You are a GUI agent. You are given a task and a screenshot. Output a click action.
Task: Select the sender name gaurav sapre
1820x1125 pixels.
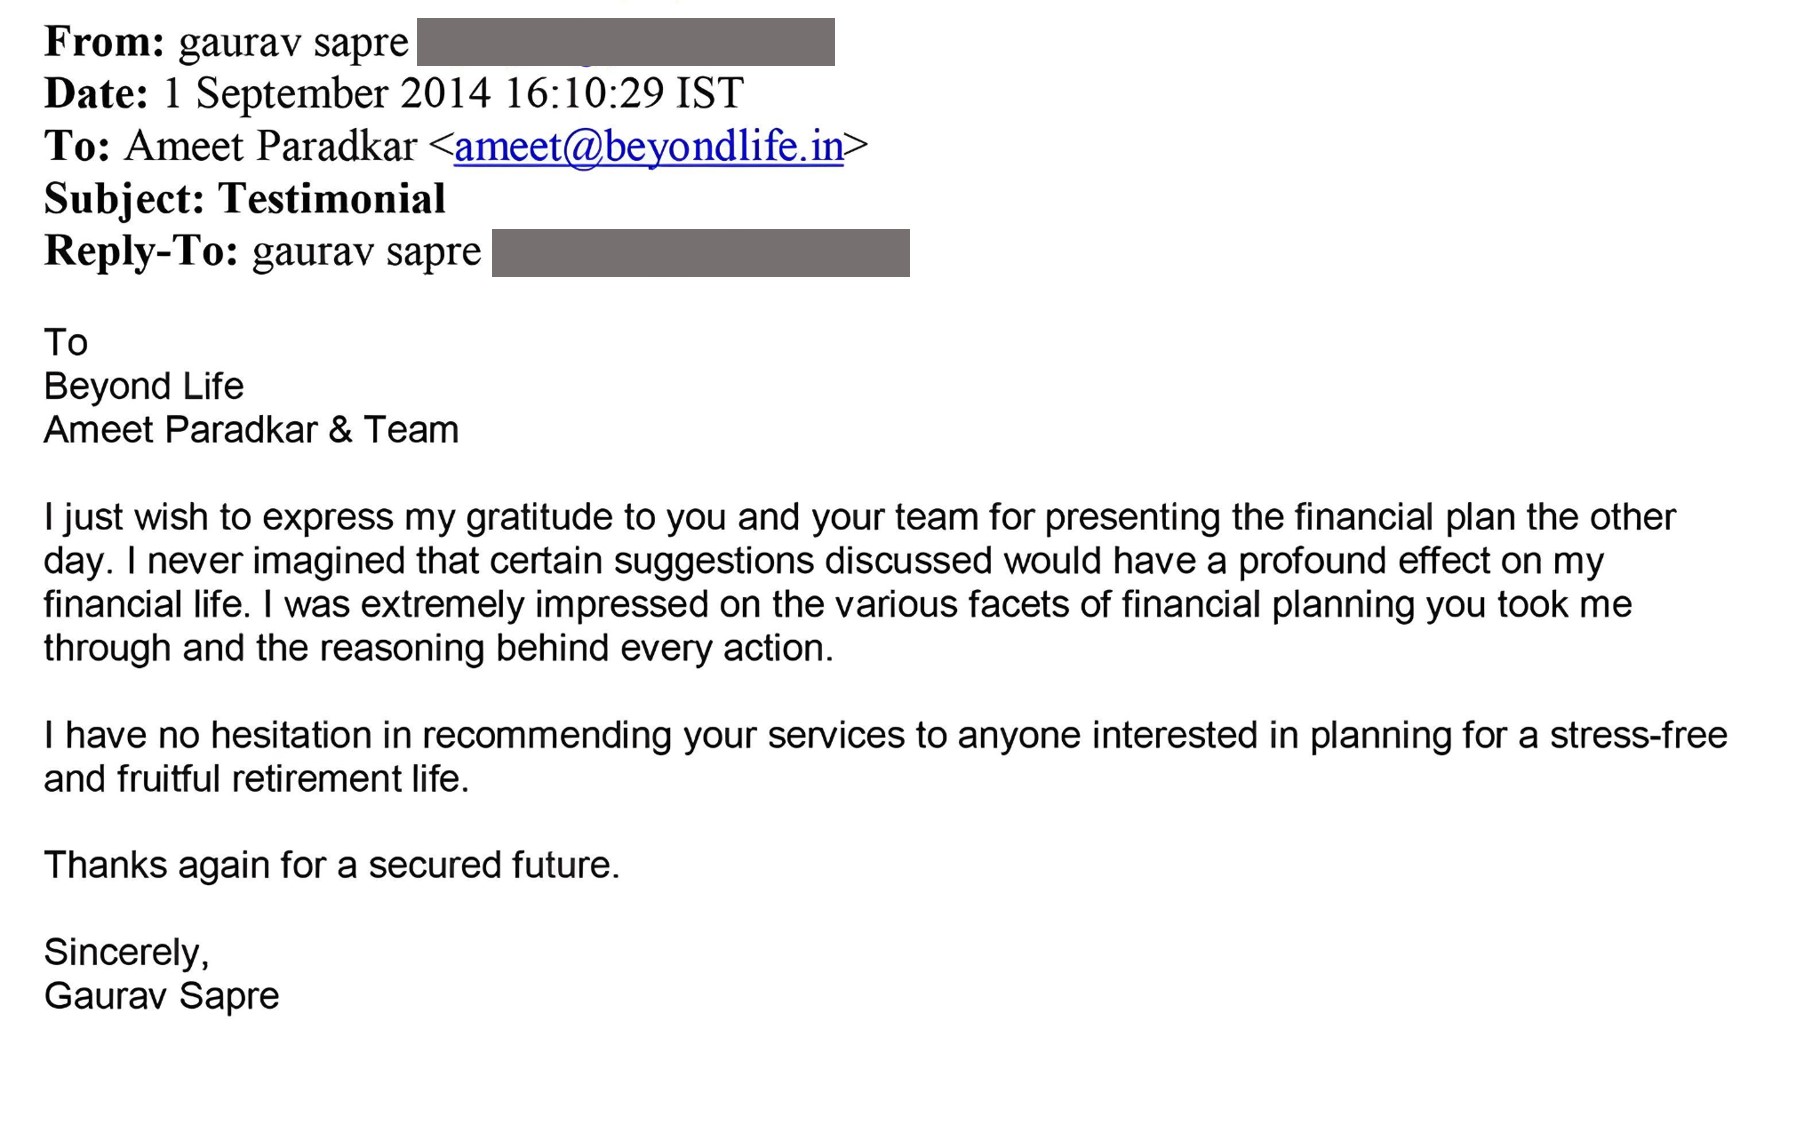[293, 44]
